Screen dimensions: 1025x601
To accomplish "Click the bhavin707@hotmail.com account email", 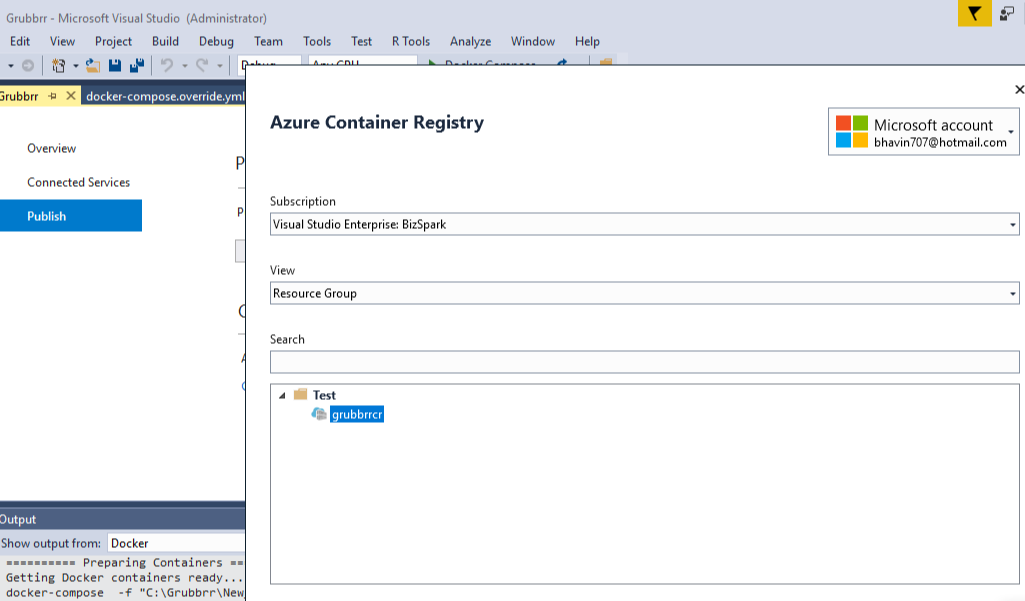I will pos(940,143).
